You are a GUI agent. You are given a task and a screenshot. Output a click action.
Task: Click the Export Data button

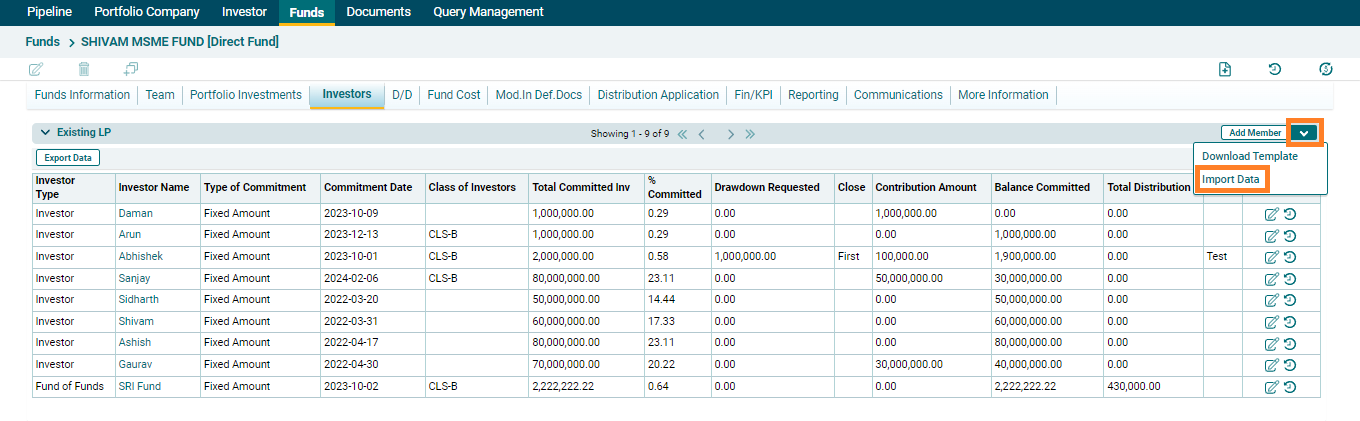click(68, 158)
